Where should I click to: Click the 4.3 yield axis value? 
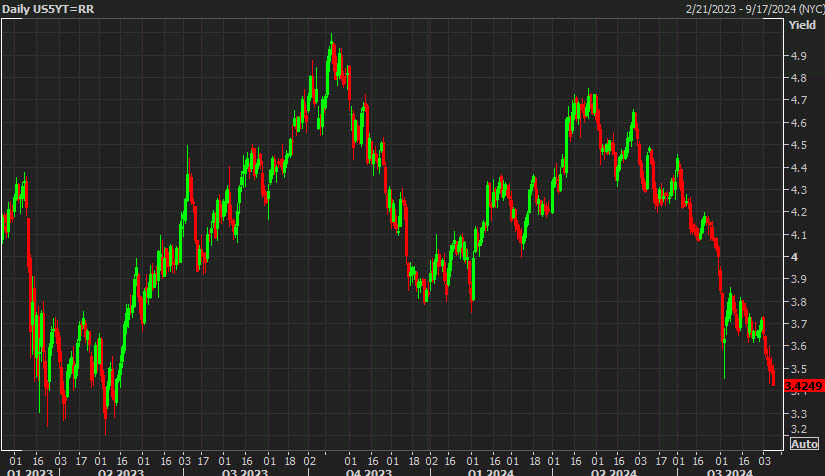pyautogui.click(x=799, y=190)
